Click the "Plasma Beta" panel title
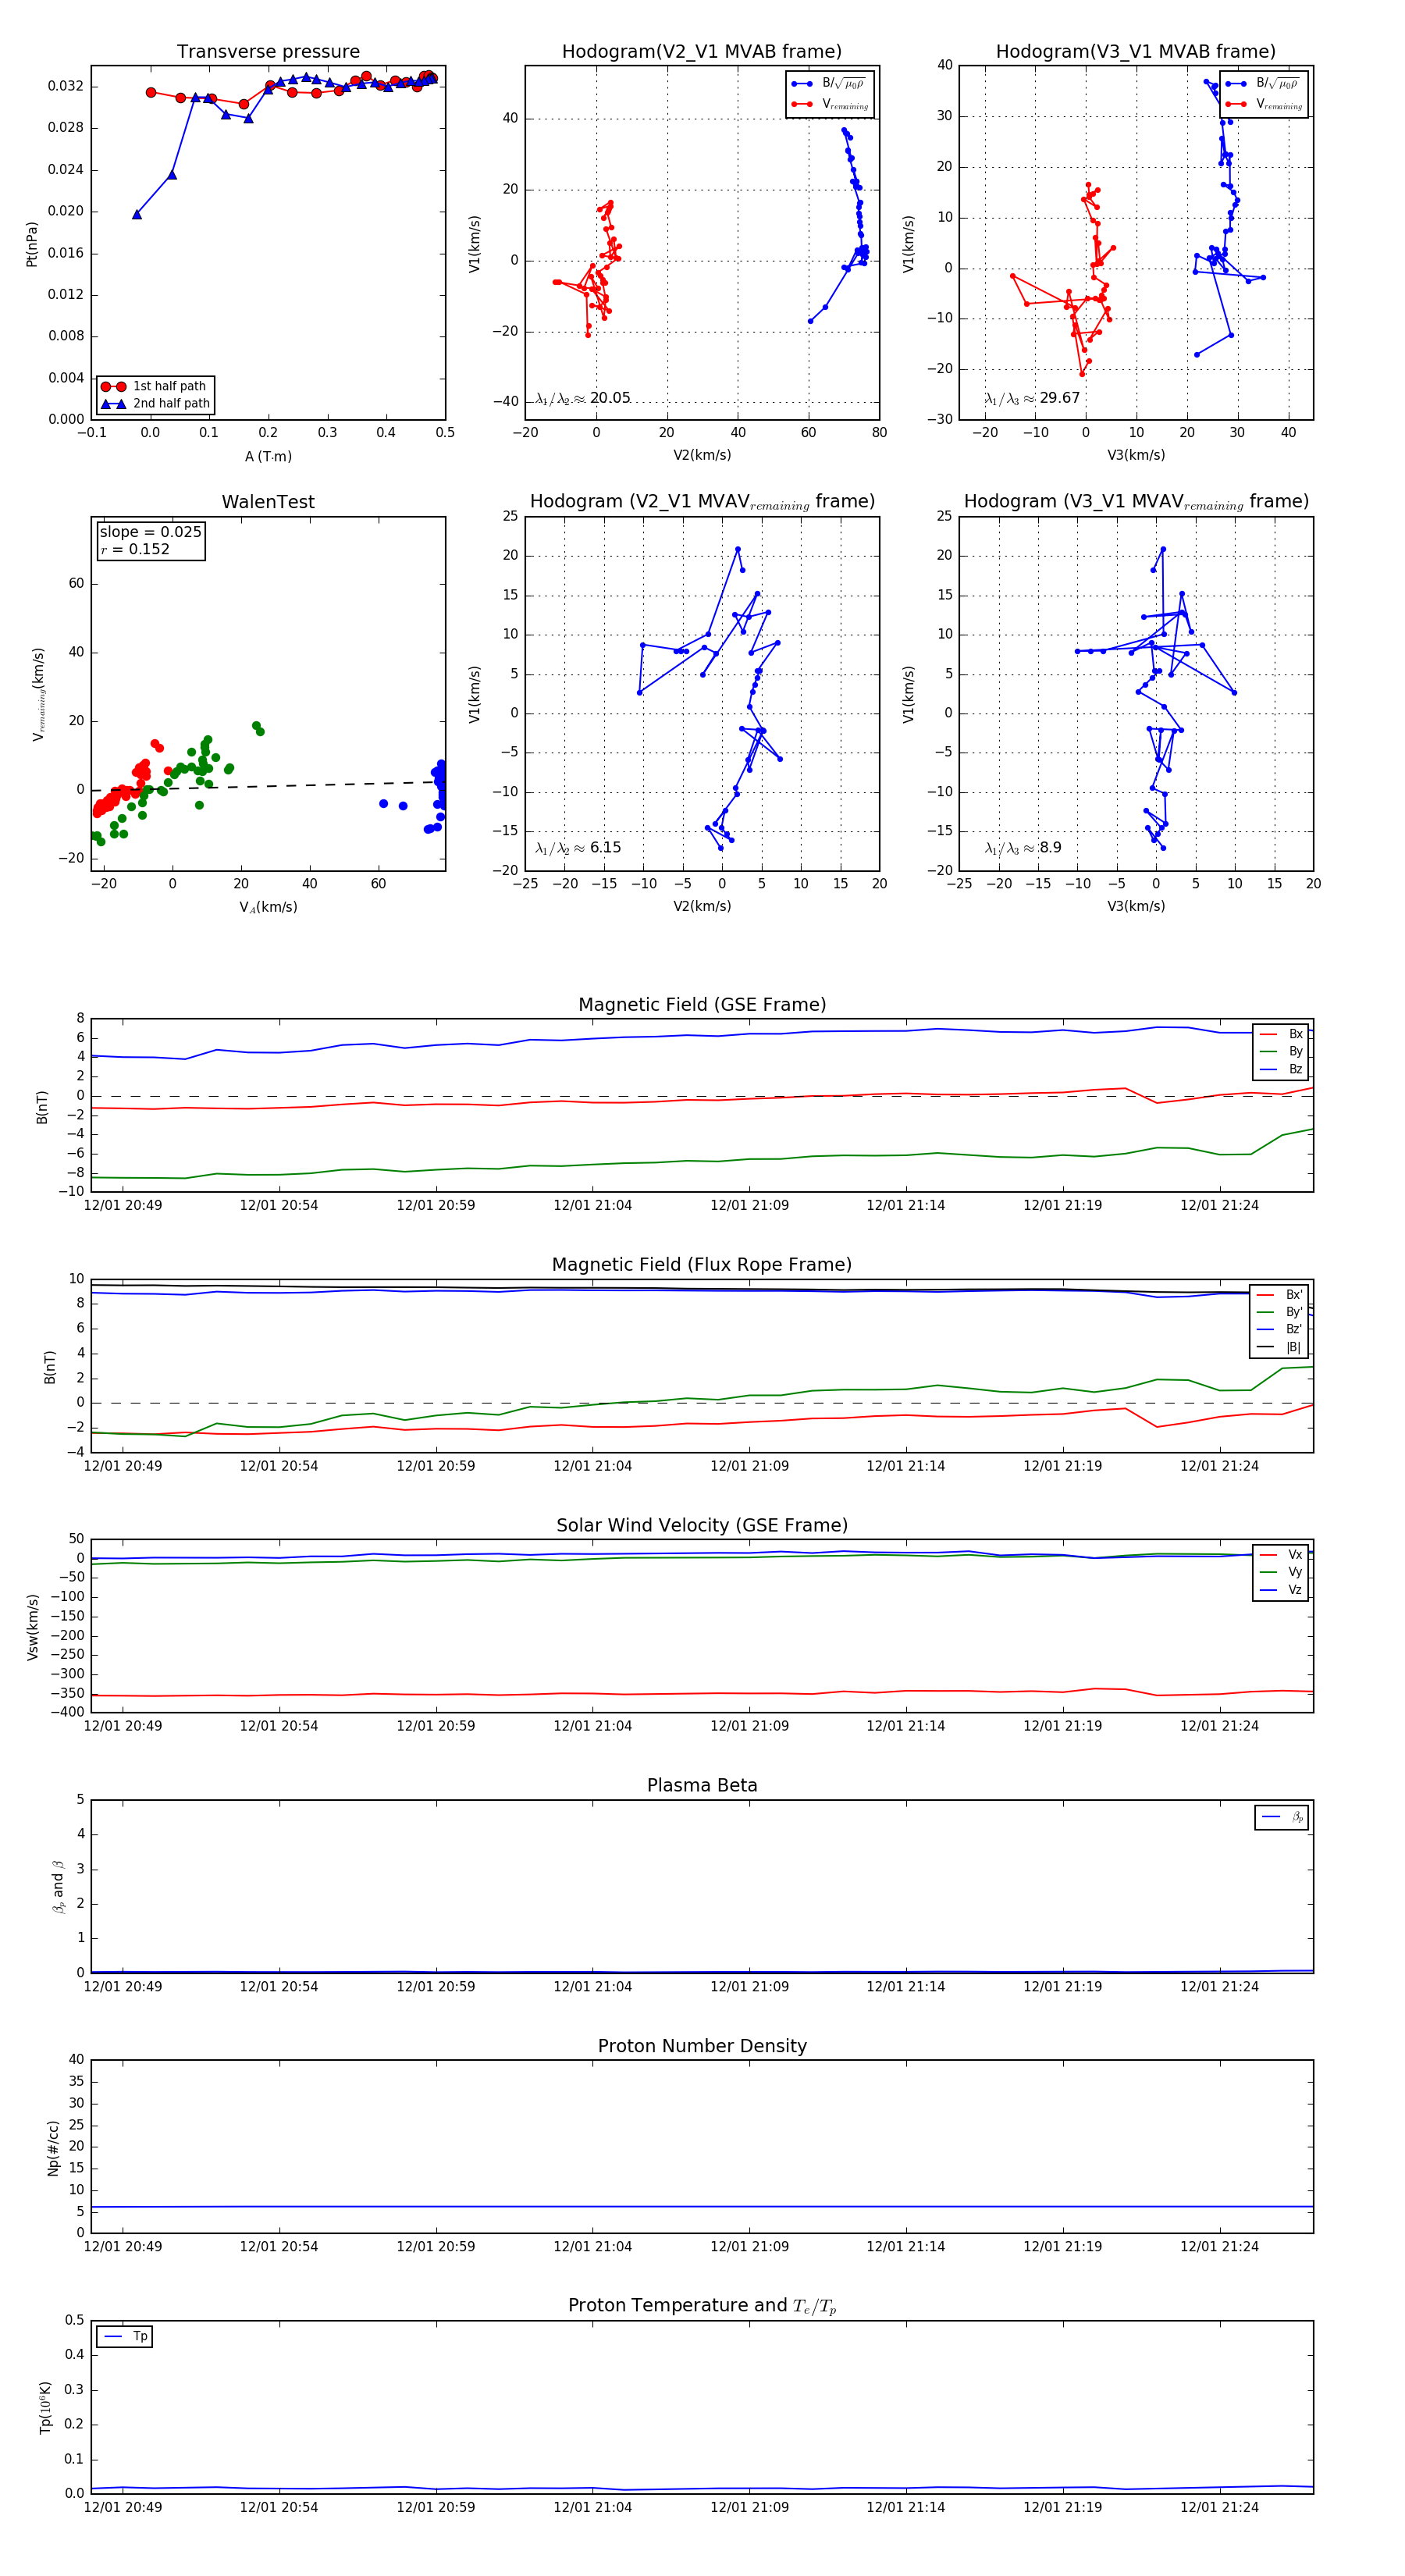 [702, 1785]
